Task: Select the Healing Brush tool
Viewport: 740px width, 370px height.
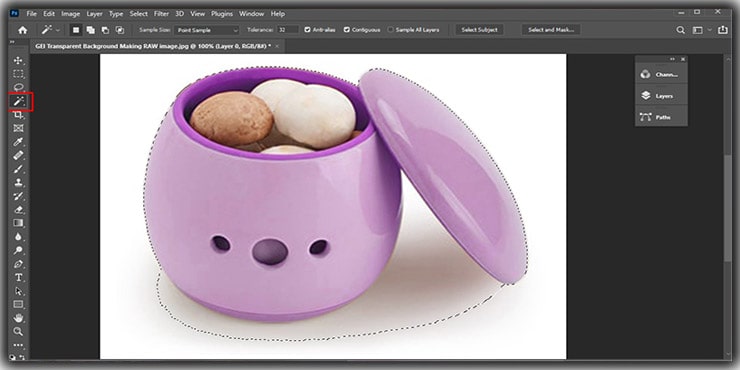Action: click(x=18, y=155)
